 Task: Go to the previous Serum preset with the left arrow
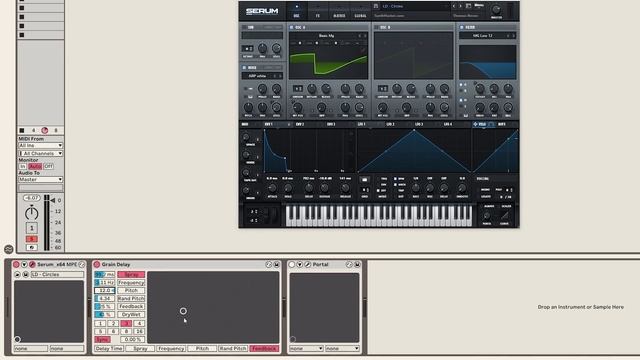click(x=453, y=6)
